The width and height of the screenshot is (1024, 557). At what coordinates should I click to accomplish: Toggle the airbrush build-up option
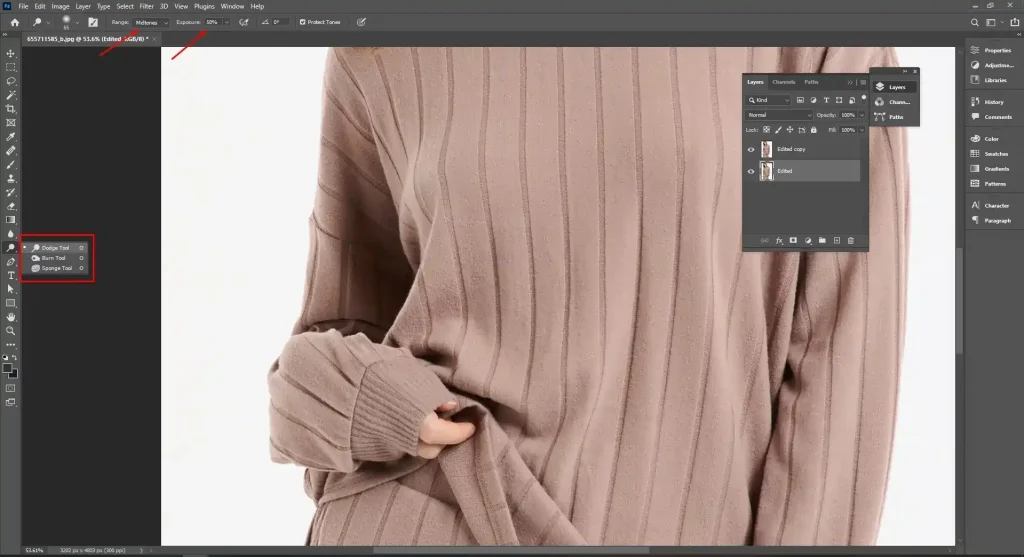[x=244, y=22]
